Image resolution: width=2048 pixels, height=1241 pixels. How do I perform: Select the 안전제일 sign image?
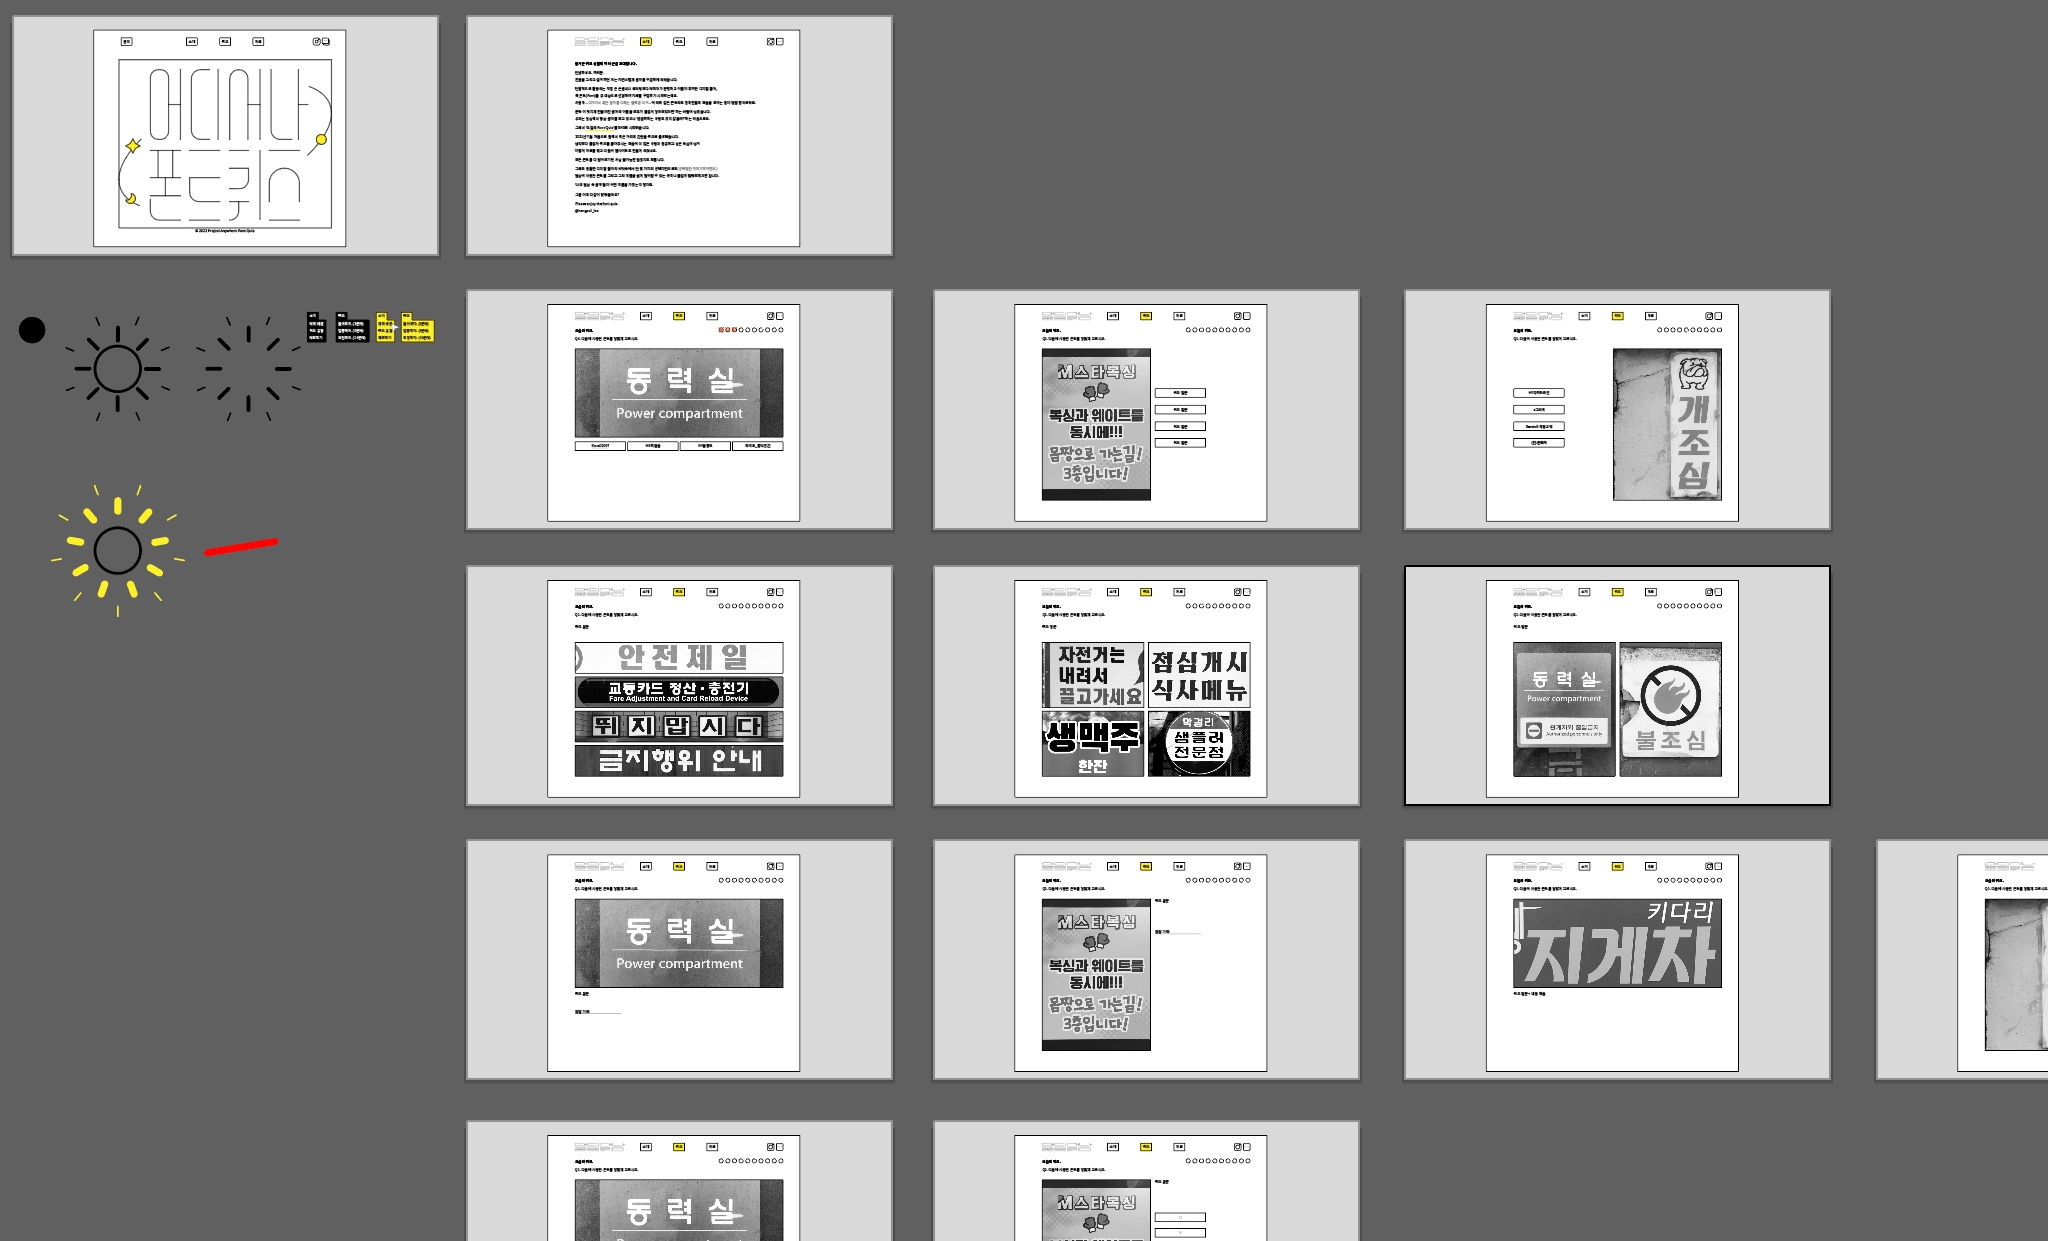point(679,657)
